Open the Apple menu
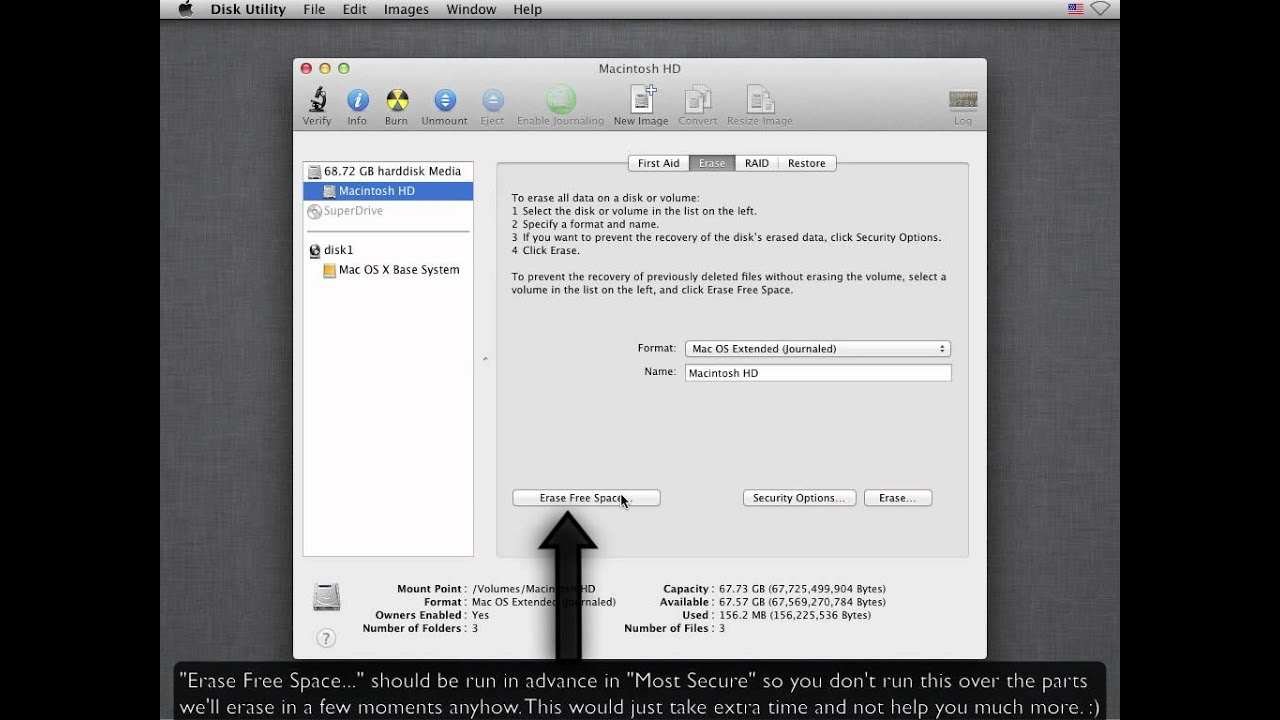Image resolution: width=1280 pixels, height=720 pixels. 185,9
